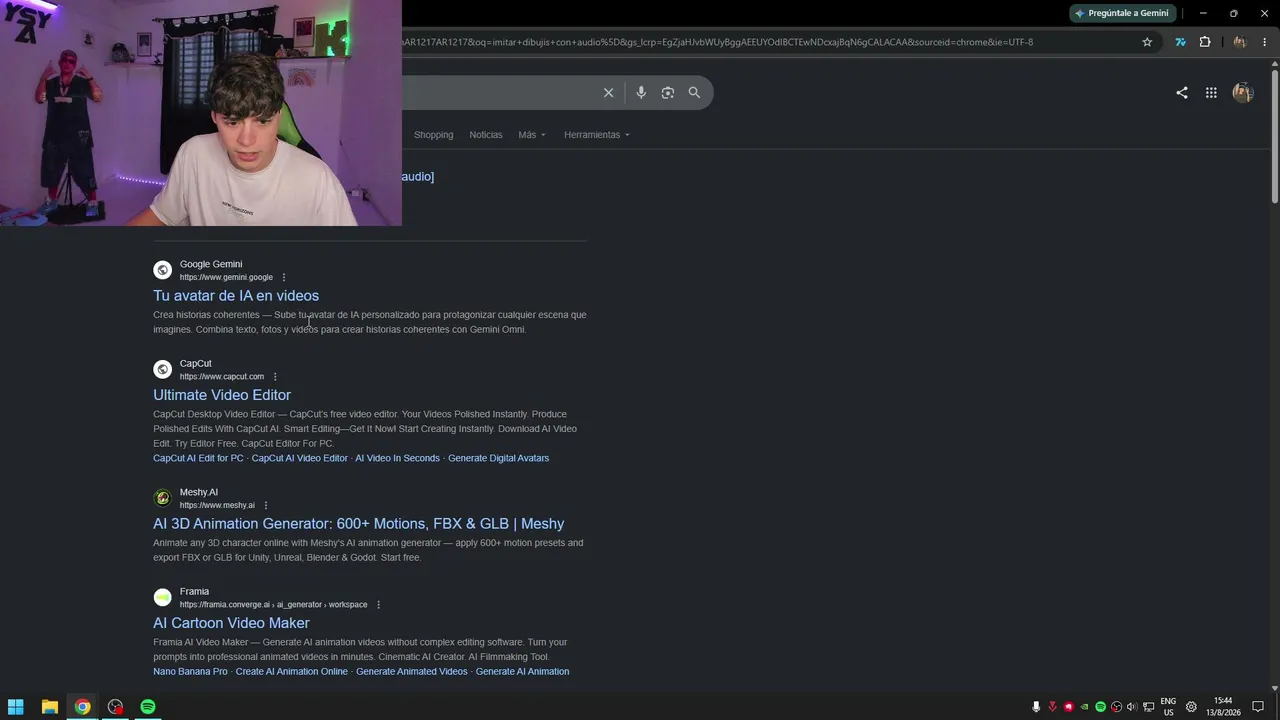Open the Chrome three-dot menu
This screenshot has width=1280, height=720.
pyautogui.click(x=1265, y=42)
